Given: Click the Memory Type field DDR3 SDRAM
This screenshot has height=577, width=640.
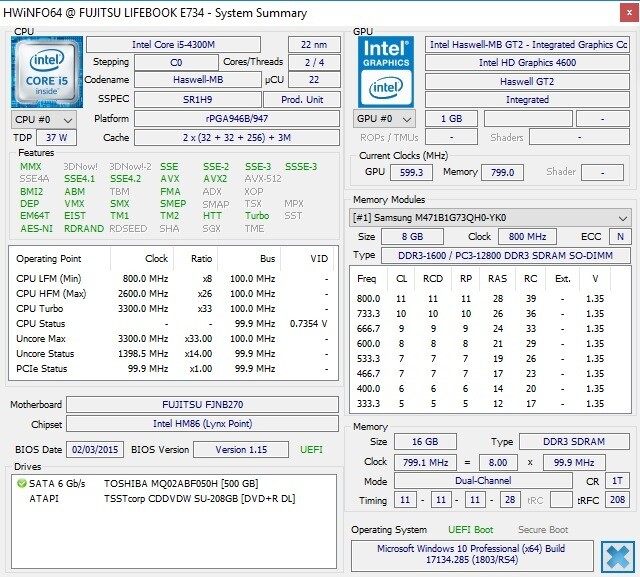Looking at the screenshot, I should pyautogui.click(x=574, y=442).
